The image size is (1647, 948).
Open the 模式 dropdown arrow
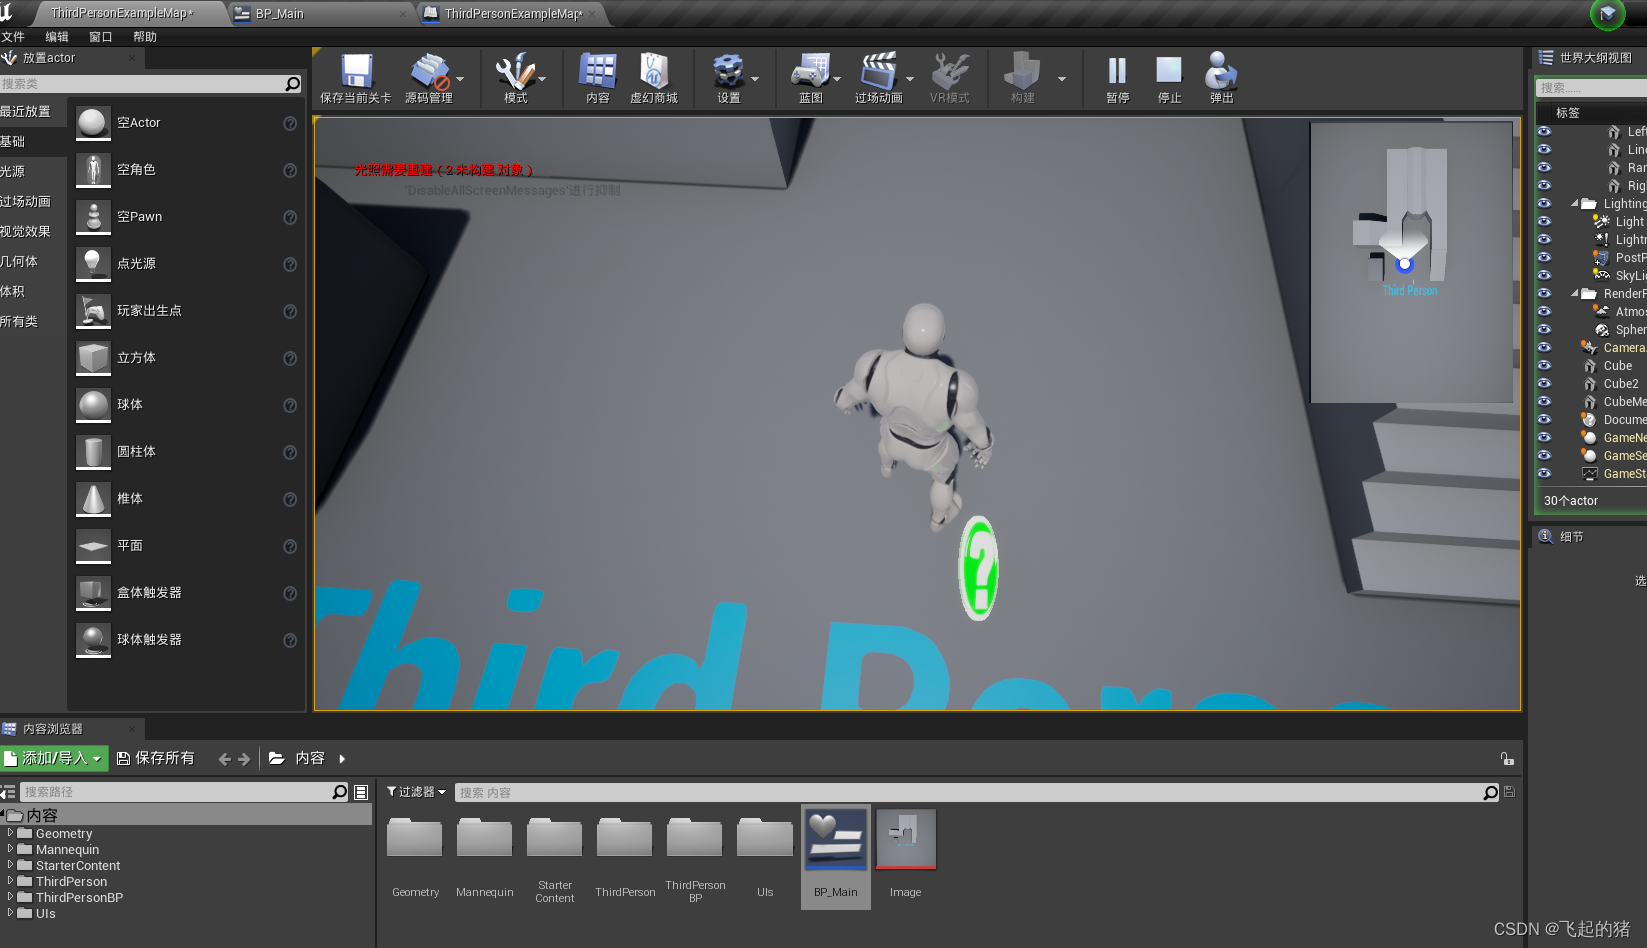[x=542, y=78]
